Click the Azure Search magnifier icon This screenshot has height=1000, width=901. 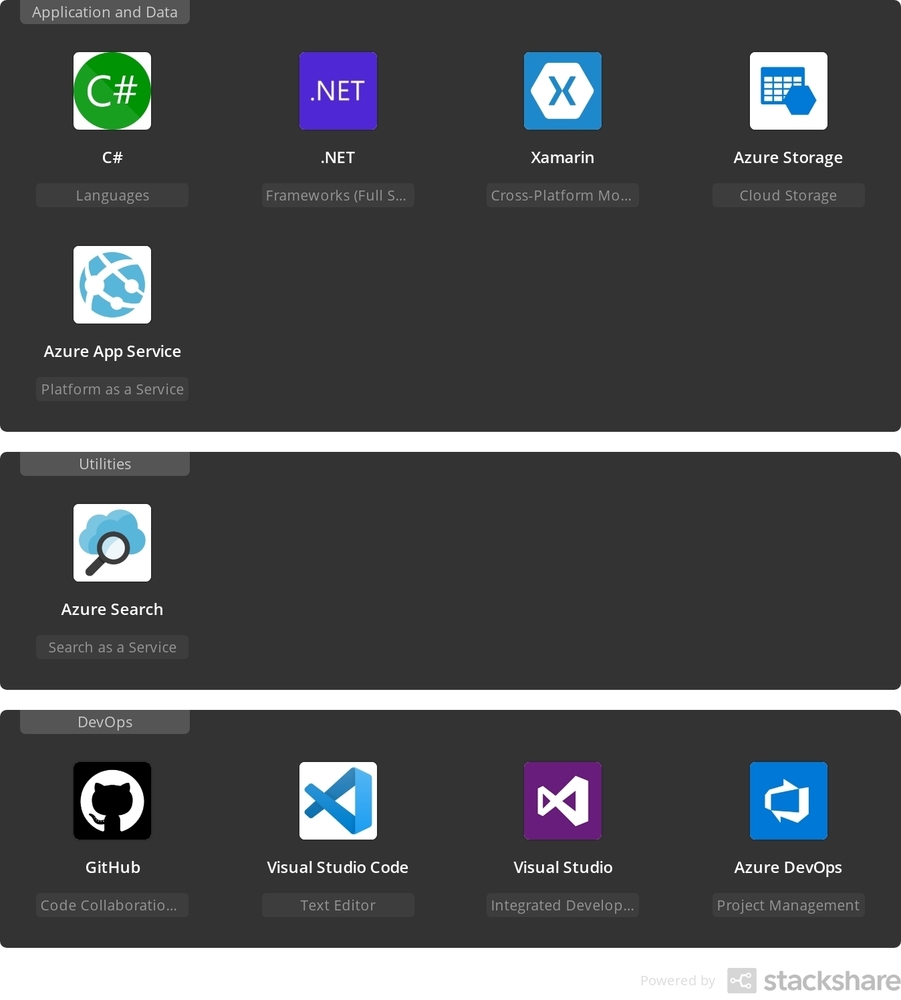point(112,543)
